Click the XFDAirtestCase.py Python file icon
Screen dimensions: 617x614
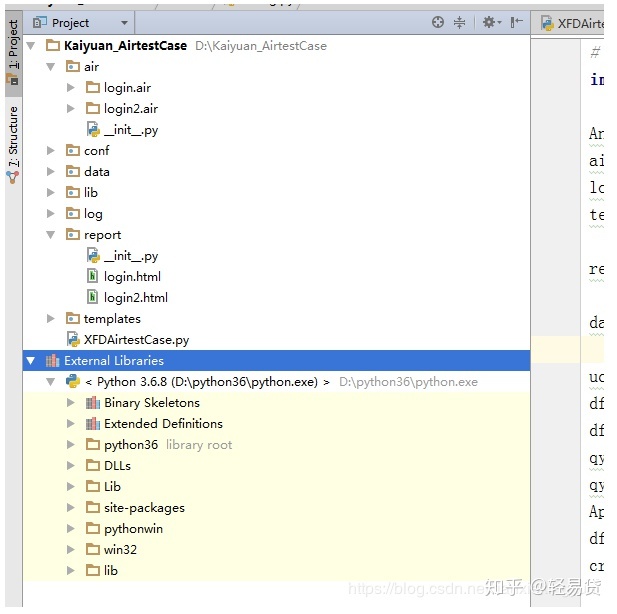(74, 339)
